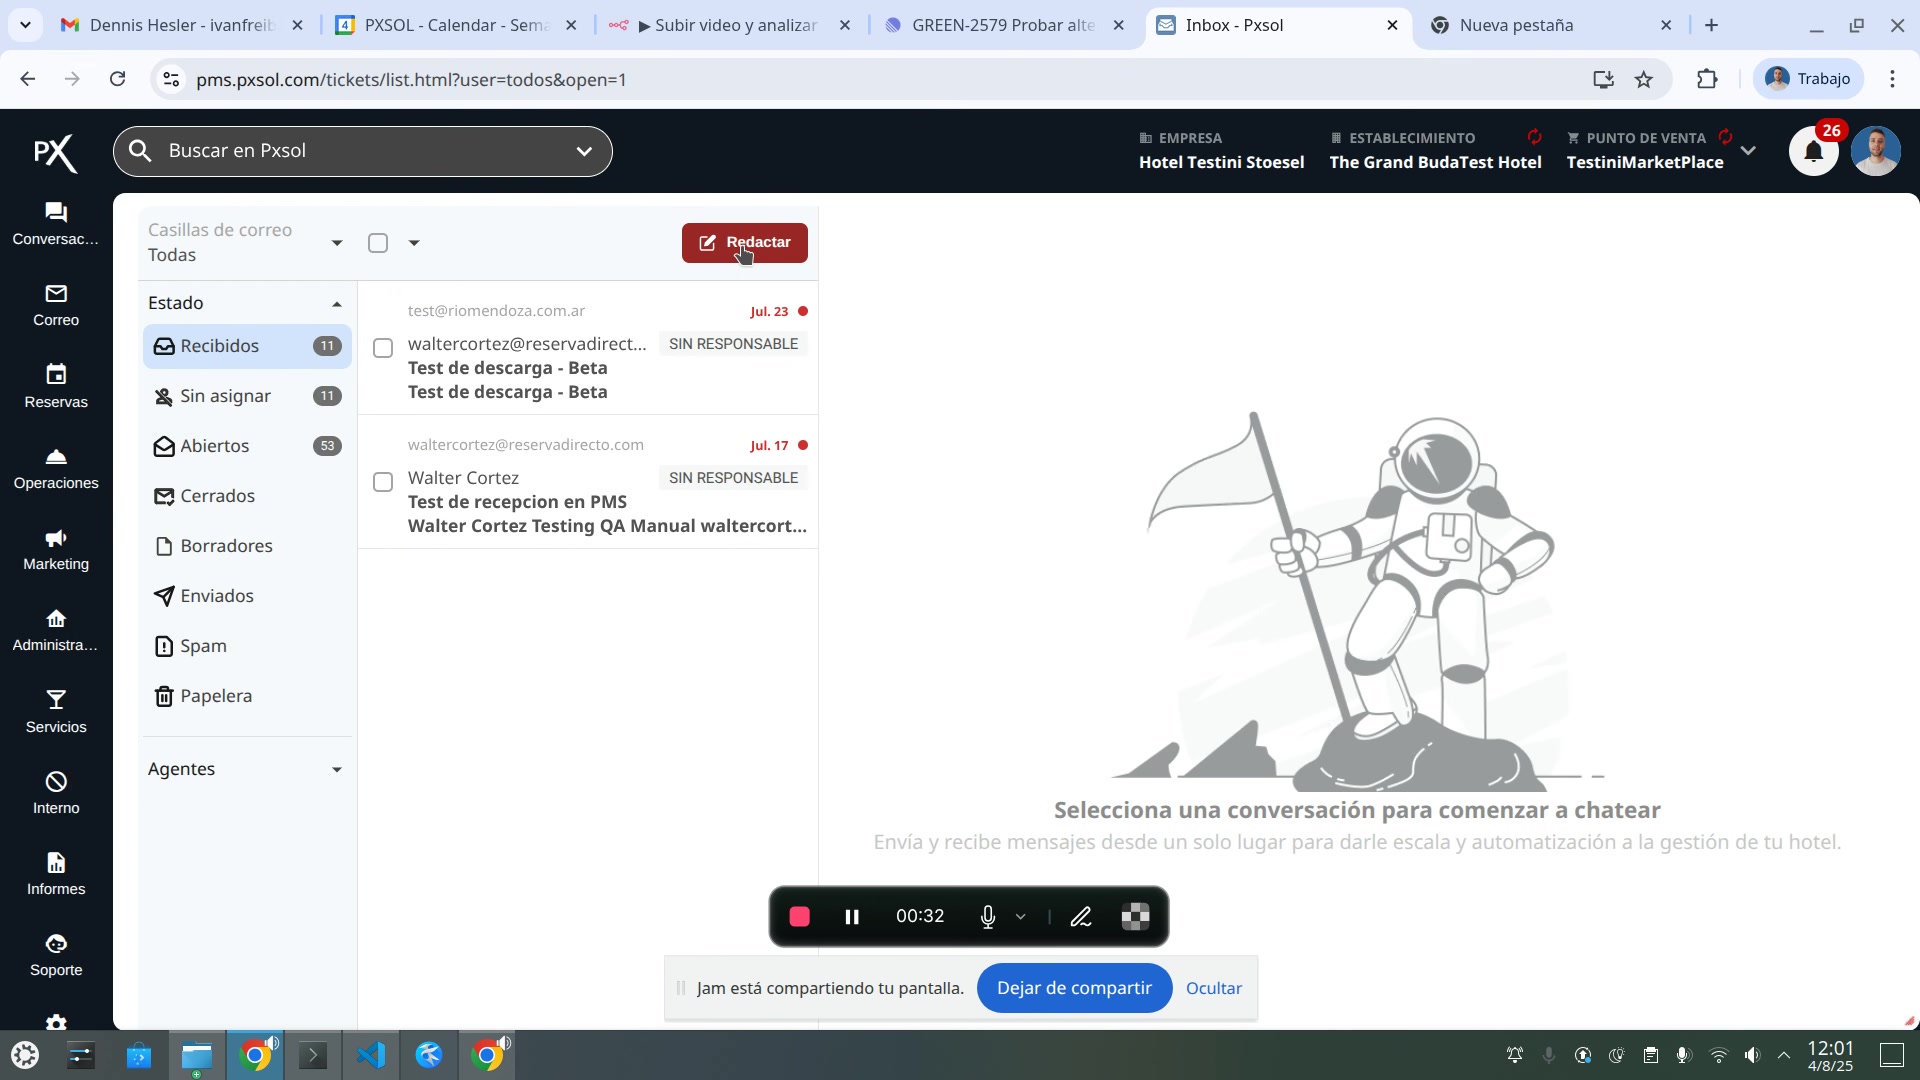Stop the Jam recording with the red square

click(x=799, y=917)
